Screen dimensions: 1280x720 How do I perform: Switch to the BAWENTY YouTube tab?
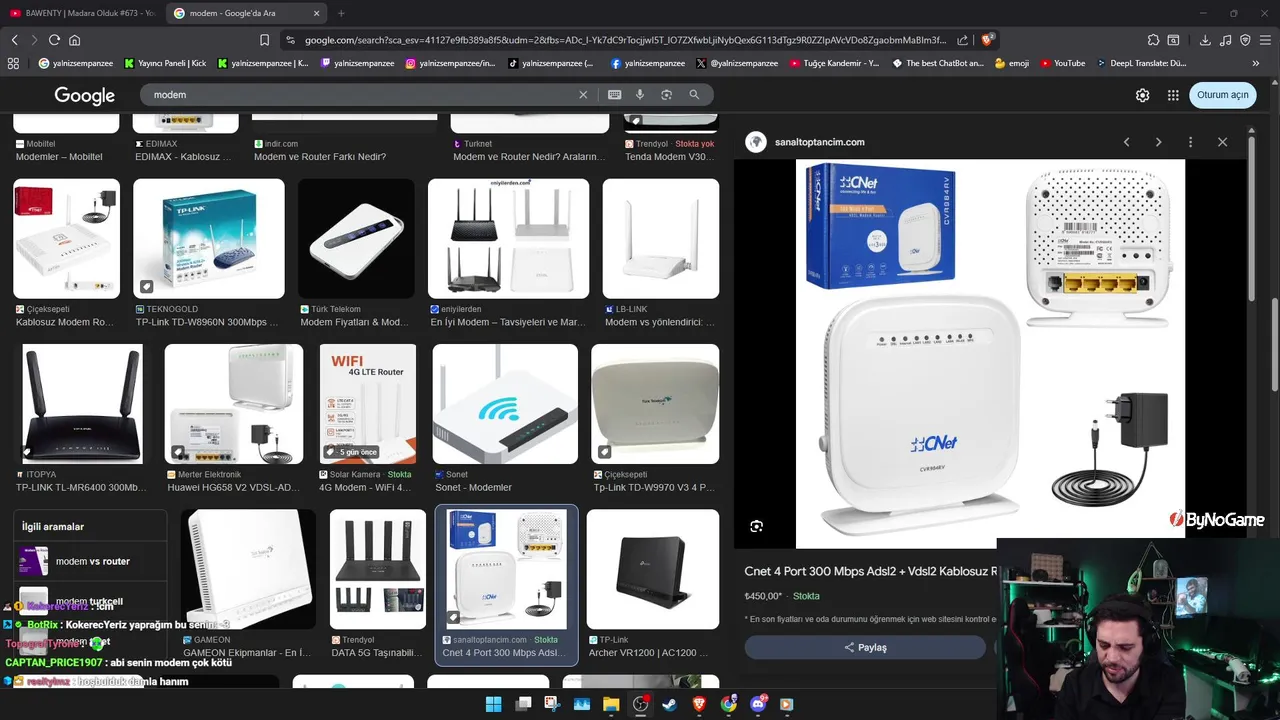pos(82,13)
